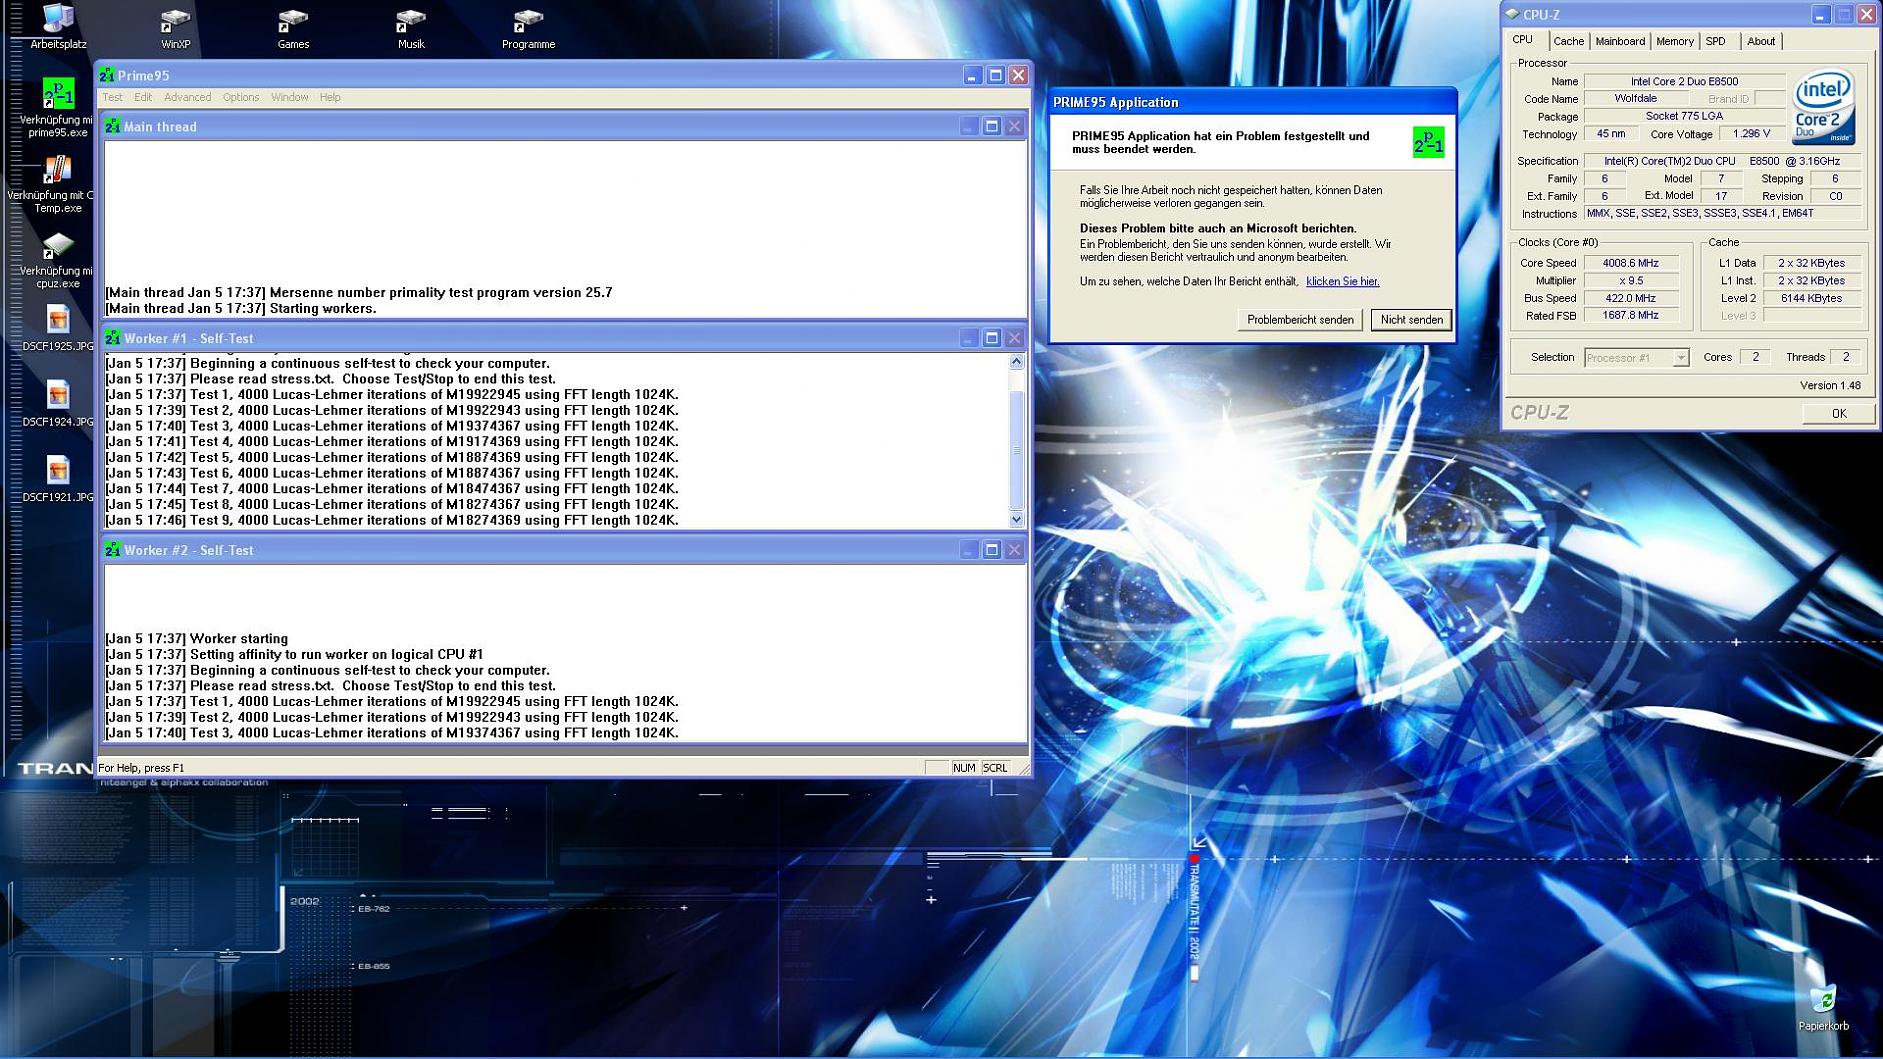Screen dimensions: 1883x1059
Task: Click the CPU-Z title bar icon
Action: pyautogui.click(x=1512, y=14)
